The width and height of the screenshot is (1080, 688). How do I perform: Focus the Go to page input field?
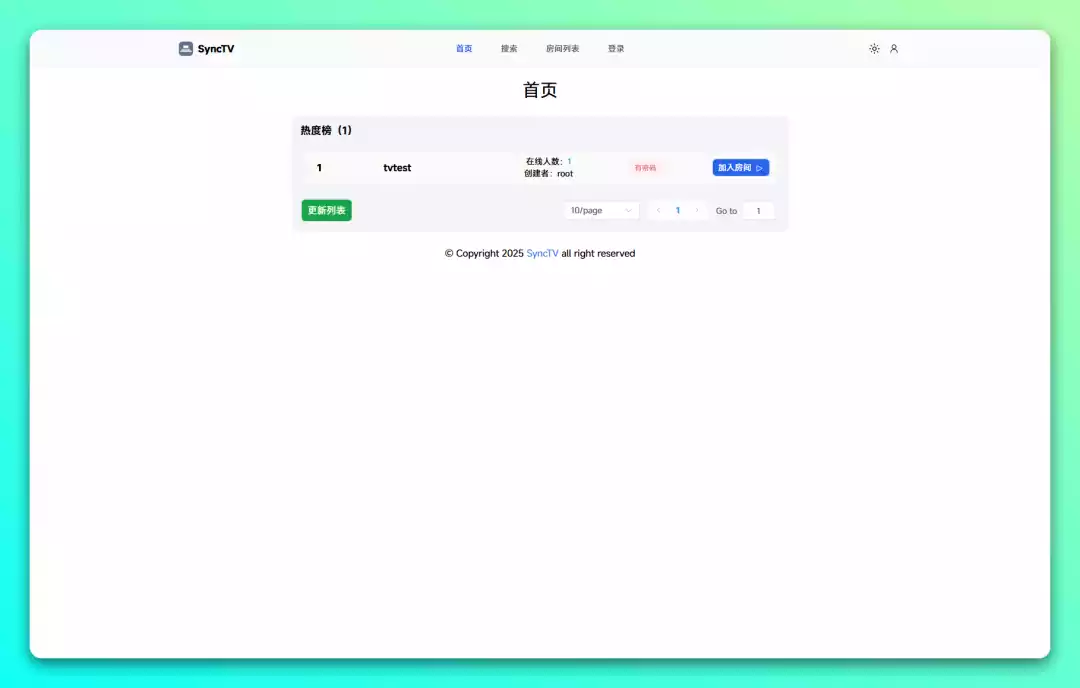pos(758,211)
